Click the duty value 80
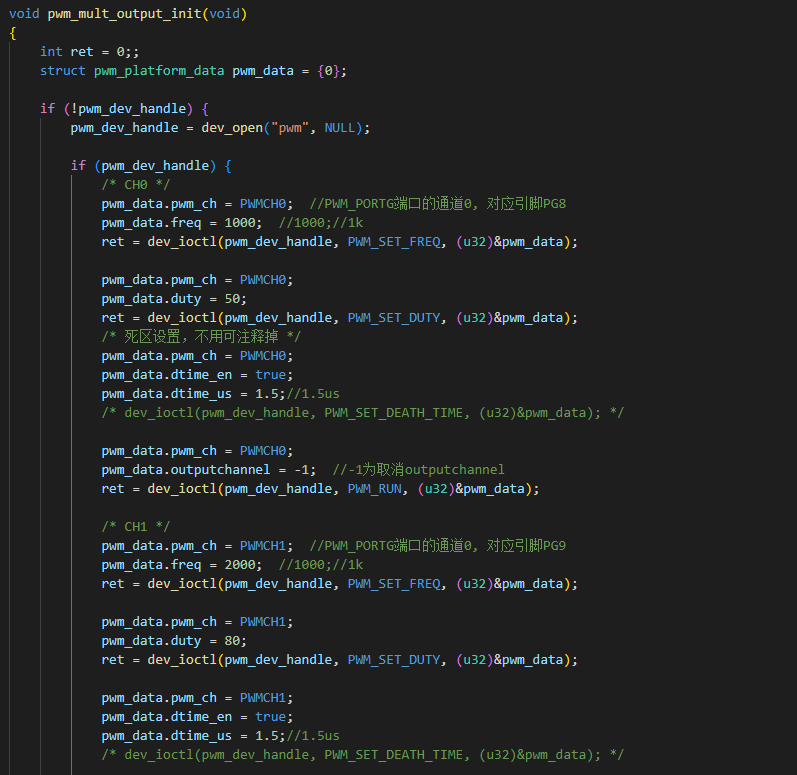 pyautogui.click(x=232, y=641)
